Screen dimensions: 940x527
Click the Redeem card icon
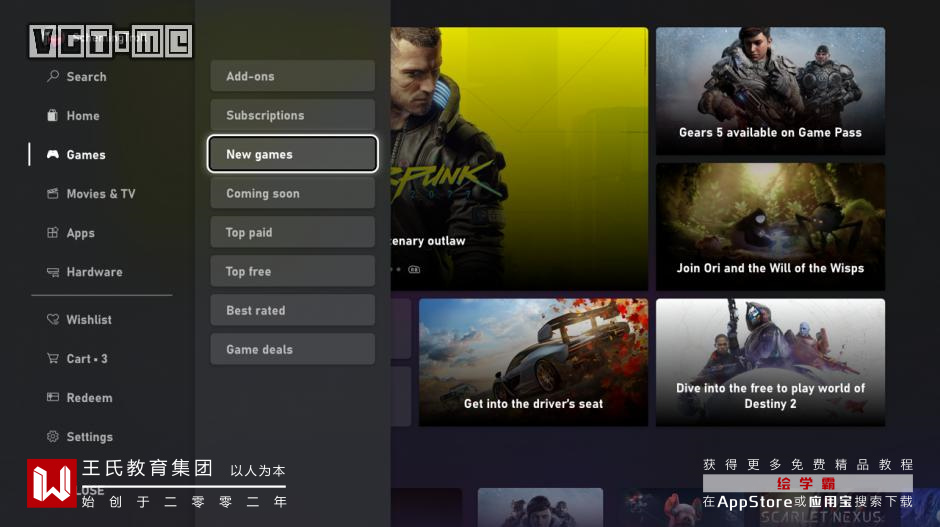tap(53, 397)
